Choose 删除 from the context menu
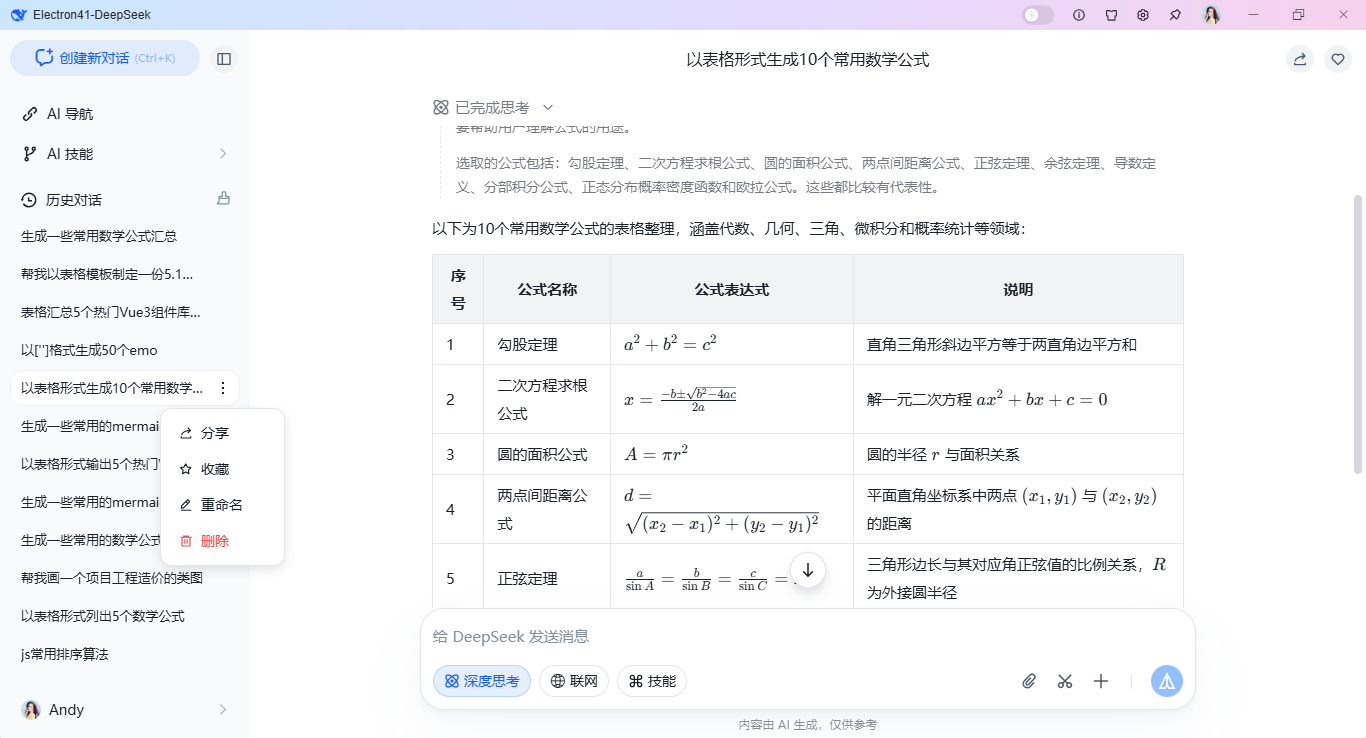This screenshot has height=738, width=1366. pos(215,541)
